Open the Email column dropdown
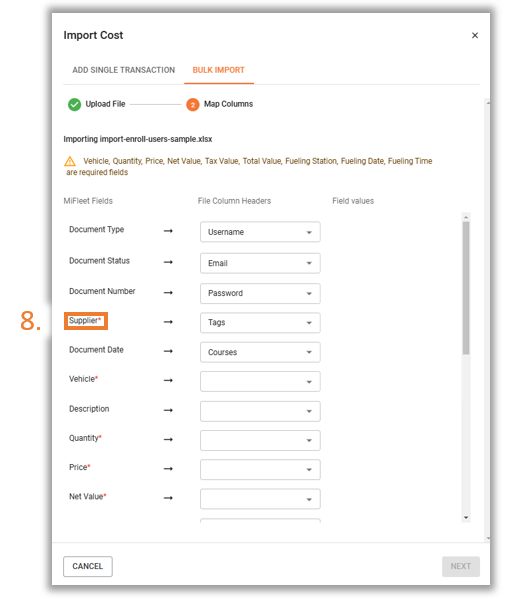Screen dimensions: 510x599 click(x=260, y=263)
